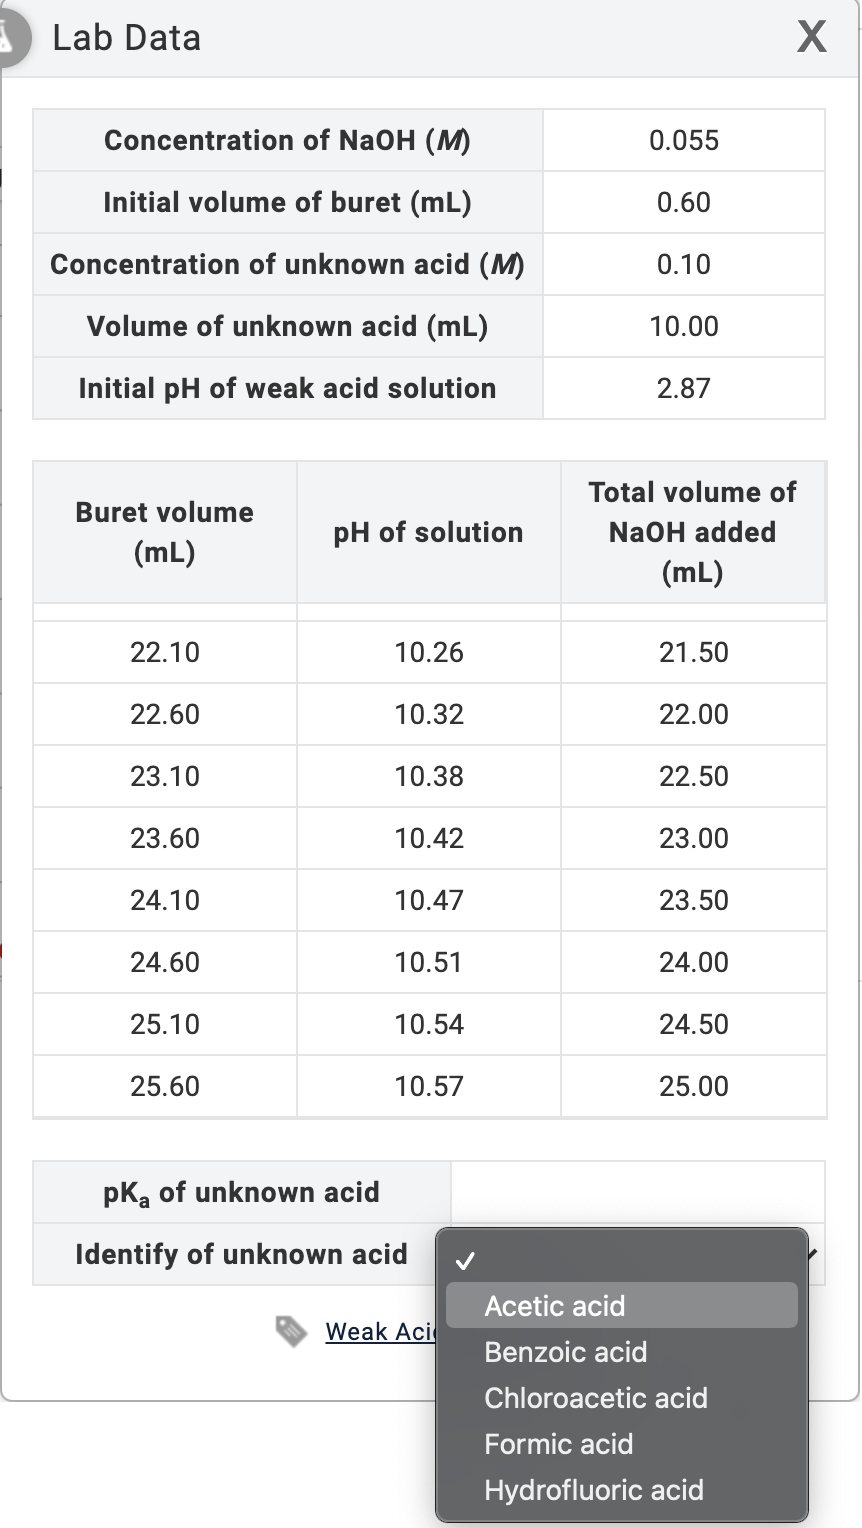The width and height of the screenshot is (862, 1528).
Task: Click the Volume of unknown acid 10.00 cell
Action: (683, 325)
